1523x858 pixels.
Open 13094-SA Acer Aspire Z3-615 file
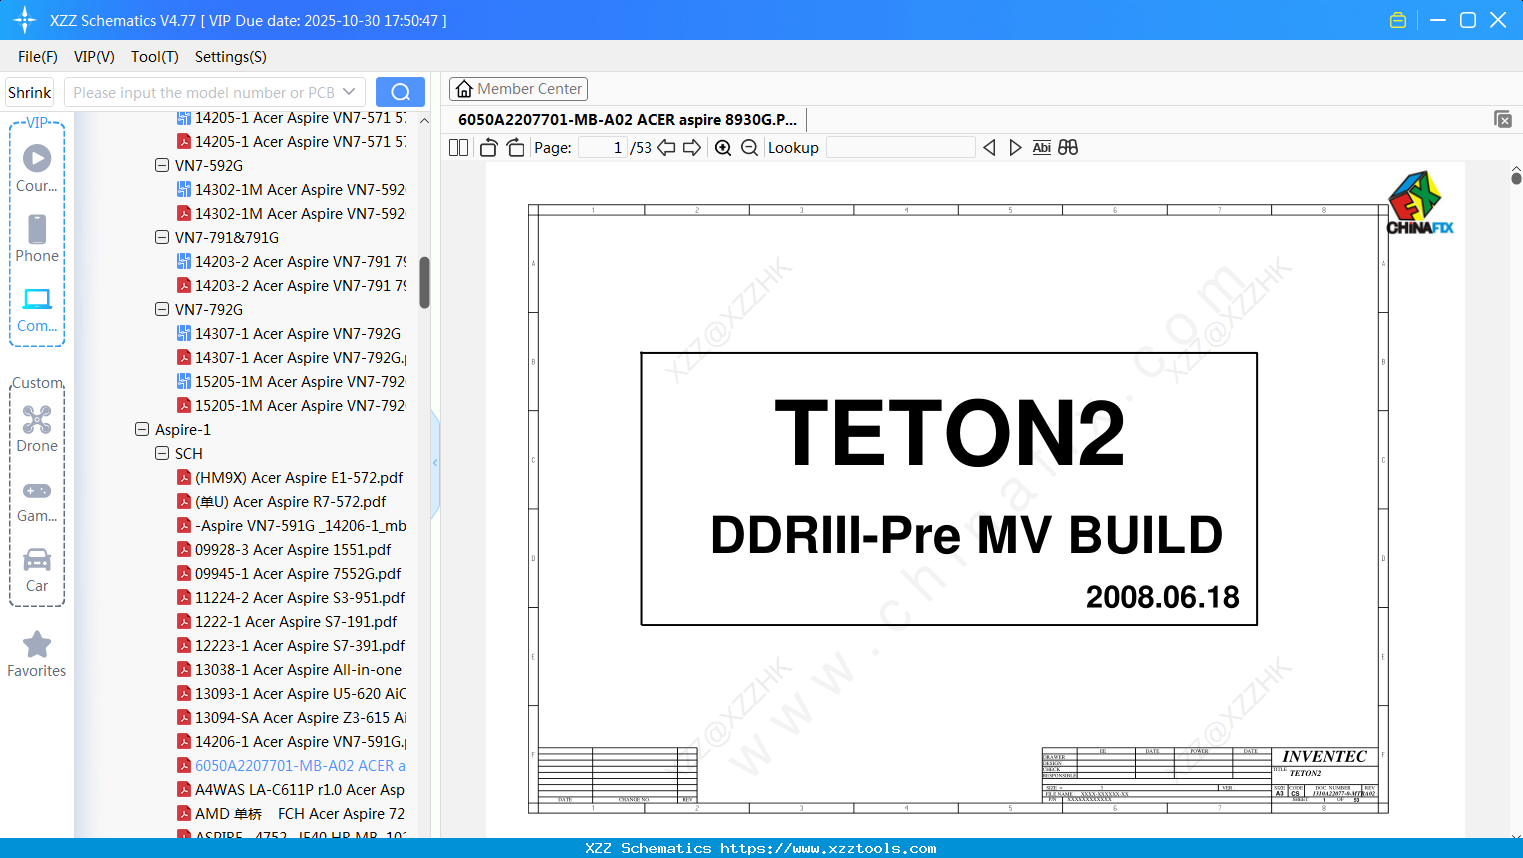291,718
